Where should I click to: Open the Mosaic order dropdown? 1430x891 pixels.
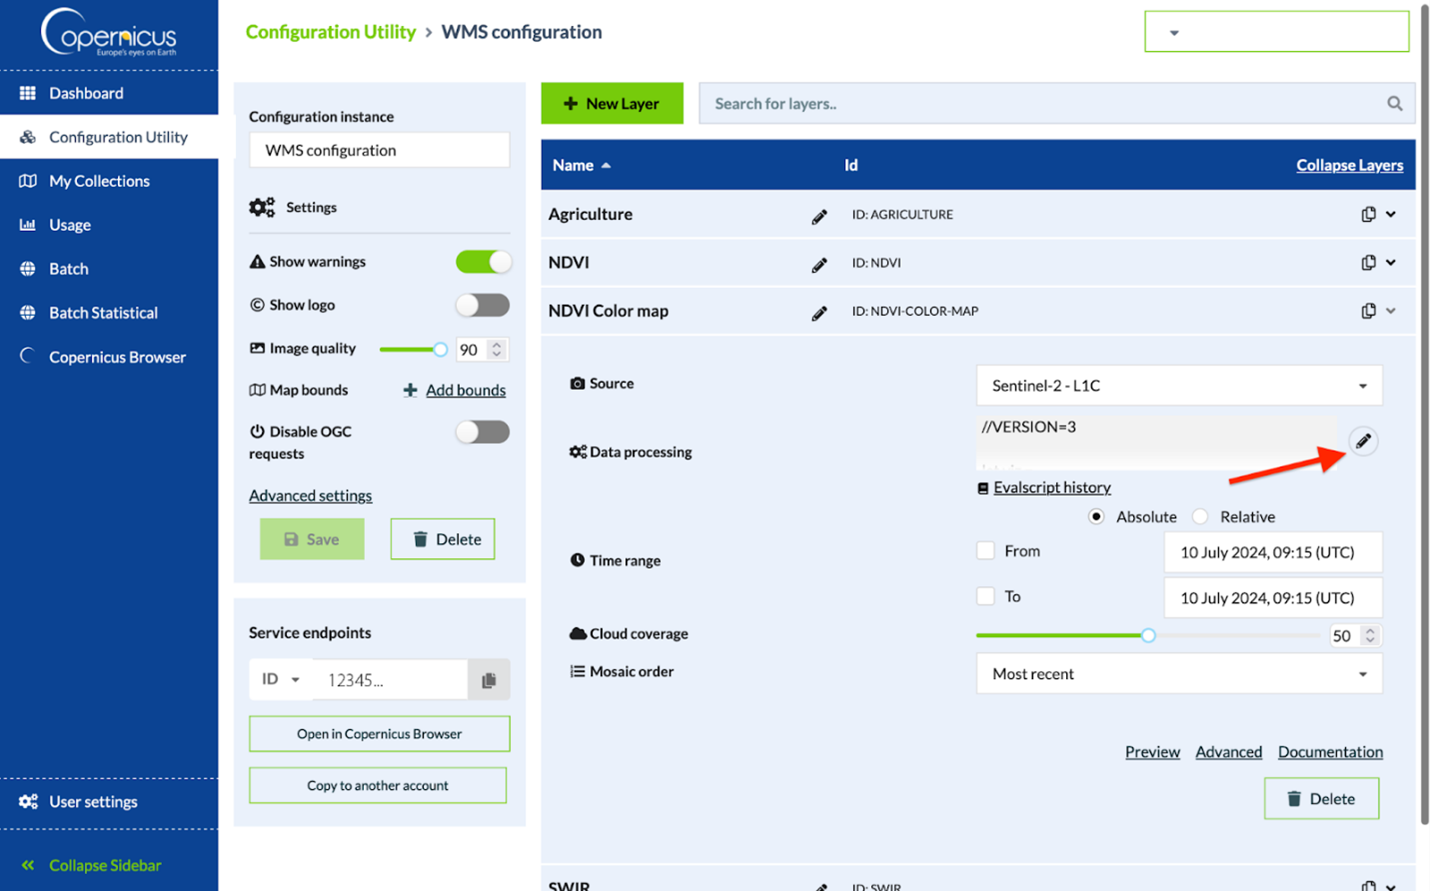click(1178, 674)
